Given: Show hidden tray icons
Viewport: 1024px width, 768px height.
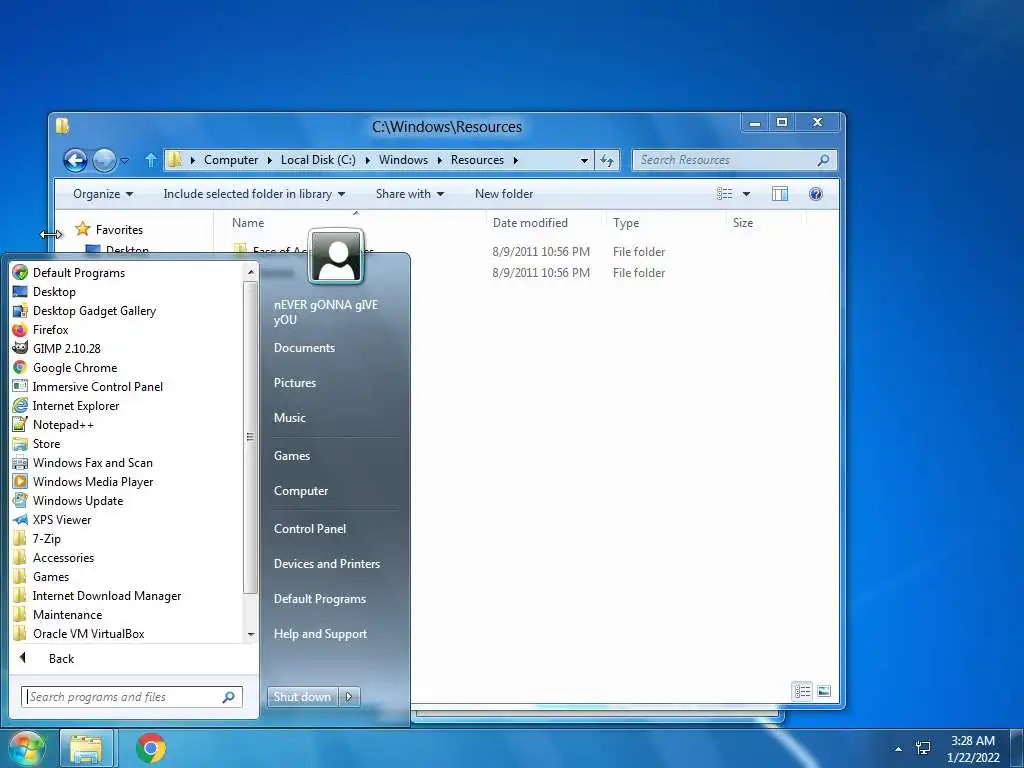Looking at the screenshot, I should click(x=899, y=749).
